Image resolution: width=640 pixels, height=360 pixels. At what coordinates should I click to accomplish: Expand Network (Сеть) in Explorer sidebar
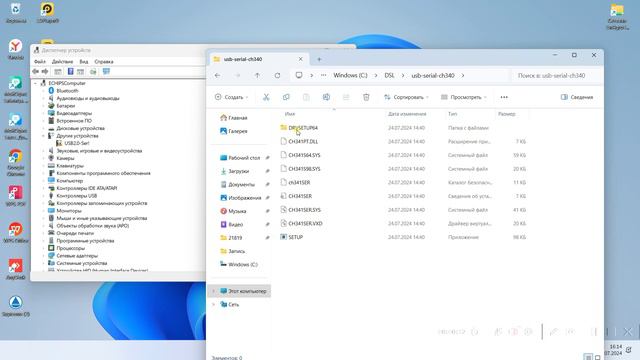tap(213, 304)
